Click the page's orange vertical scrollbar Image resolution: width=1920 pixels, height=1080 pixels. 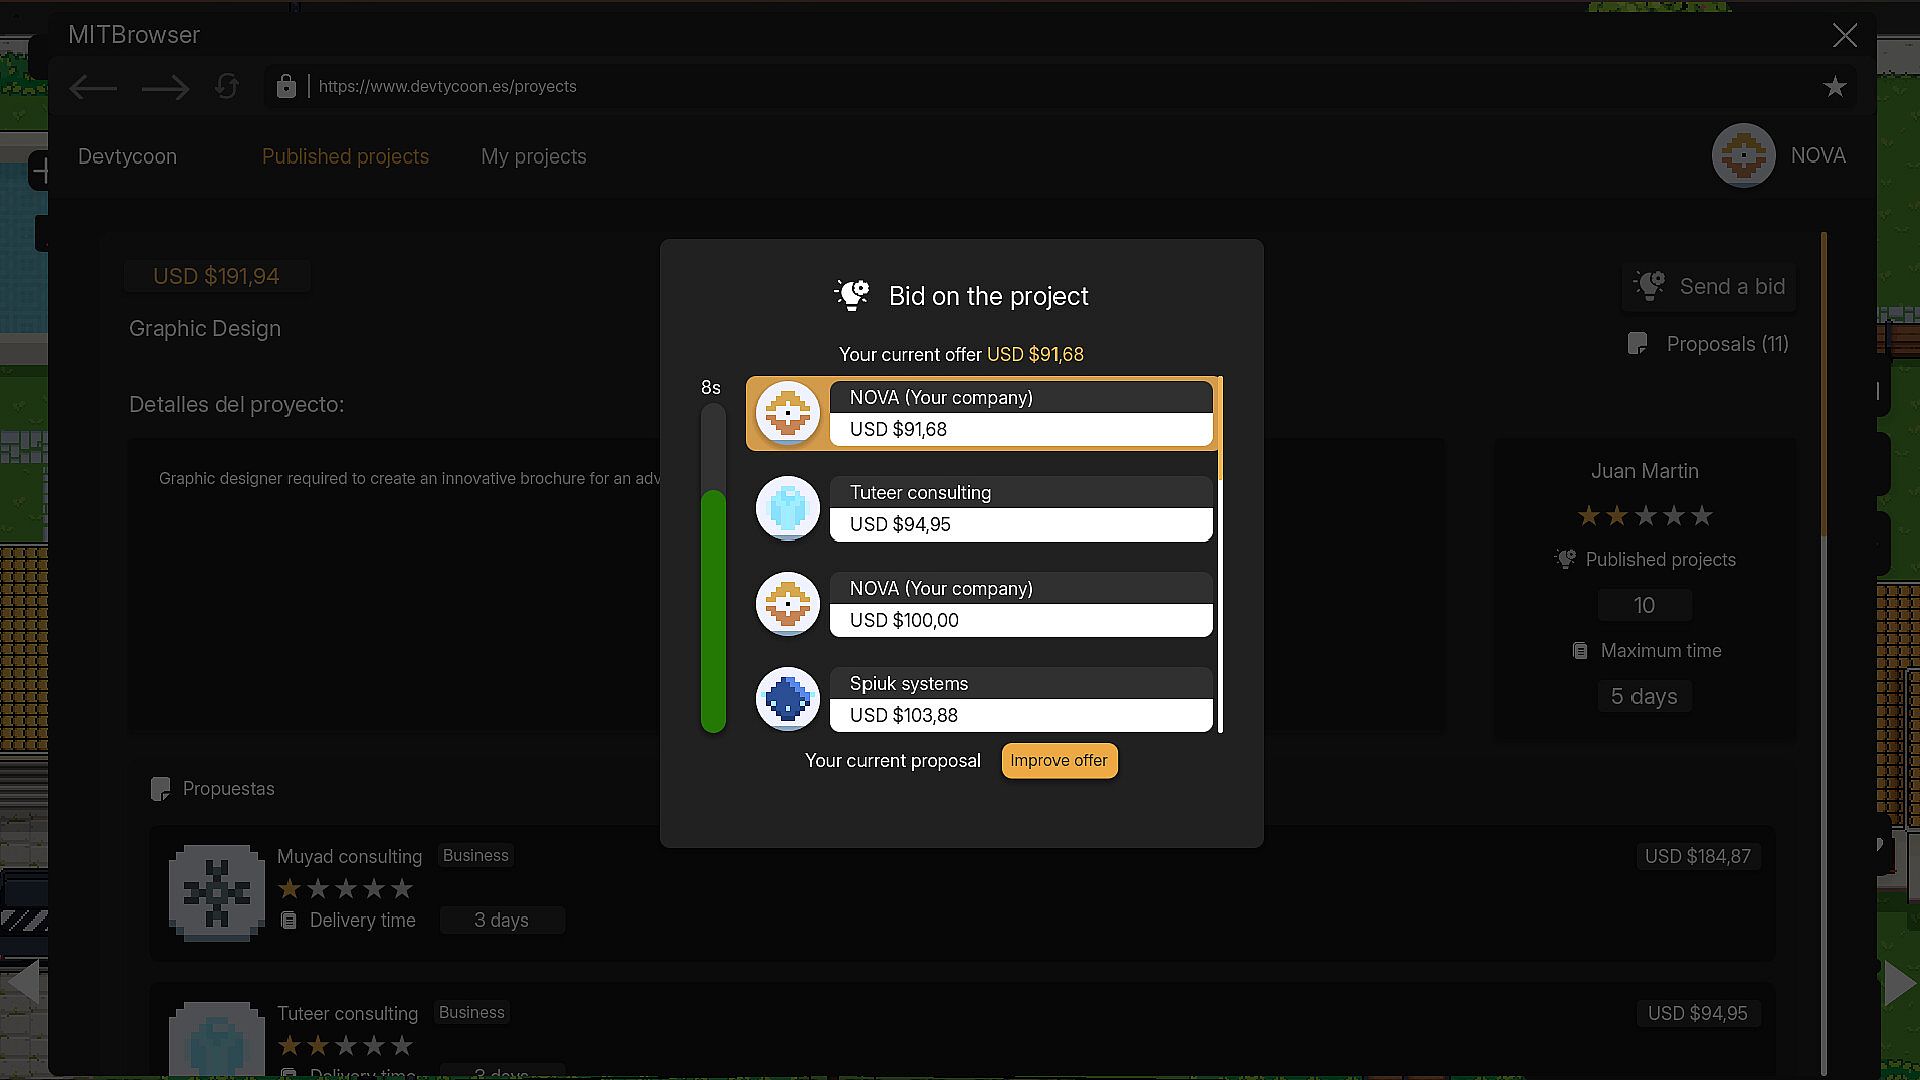pos(1824,380)
